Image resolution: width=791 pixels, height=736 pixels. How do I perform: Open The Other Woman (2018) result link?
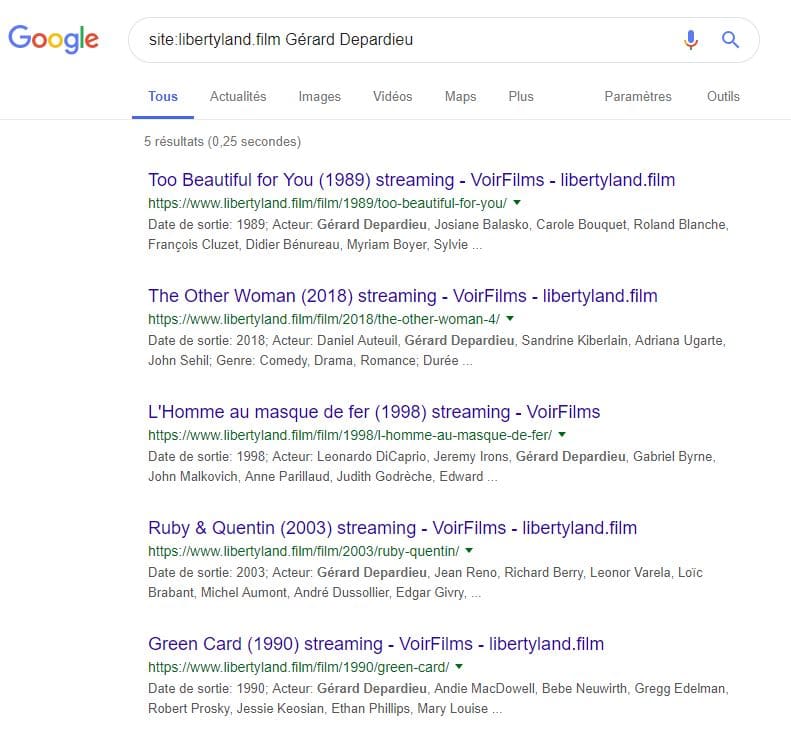[x=403, y=296]
